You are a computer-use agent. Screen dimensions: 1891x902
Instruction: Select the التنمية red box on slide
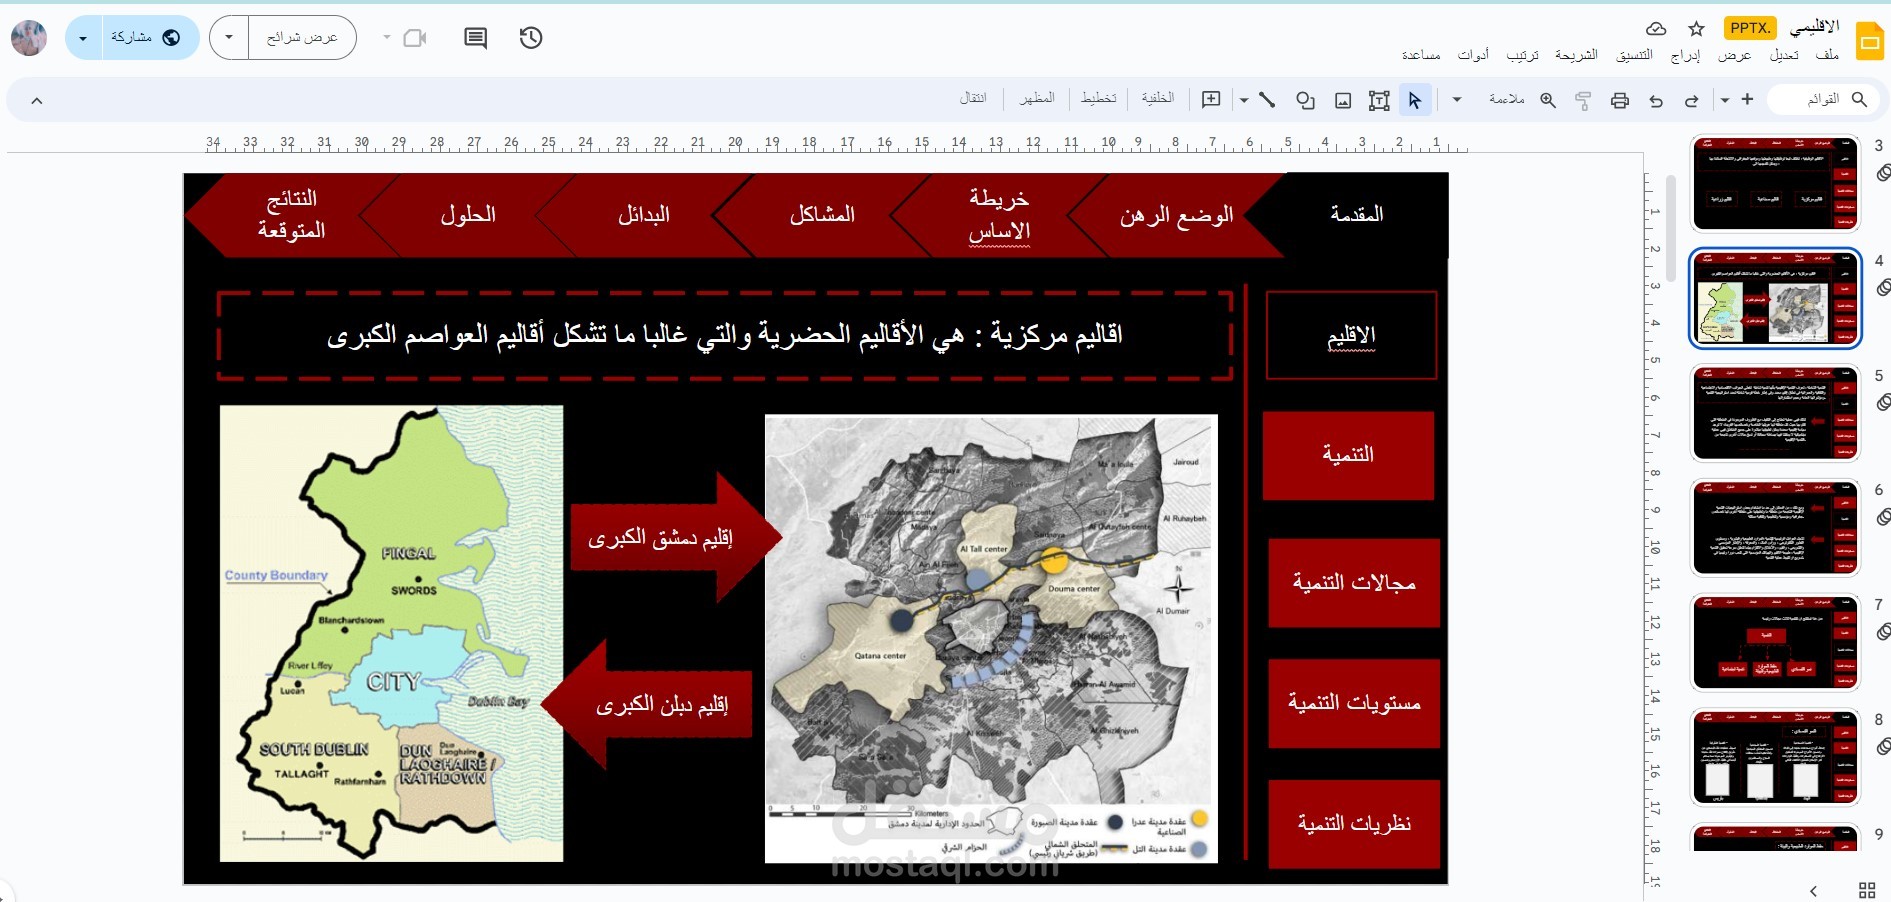click(x=1348, y=455)
